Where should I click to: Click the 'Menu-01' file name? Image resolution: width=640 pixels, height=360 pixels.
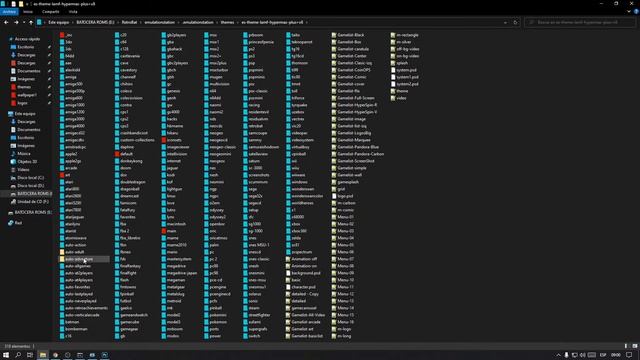[346, 217]
